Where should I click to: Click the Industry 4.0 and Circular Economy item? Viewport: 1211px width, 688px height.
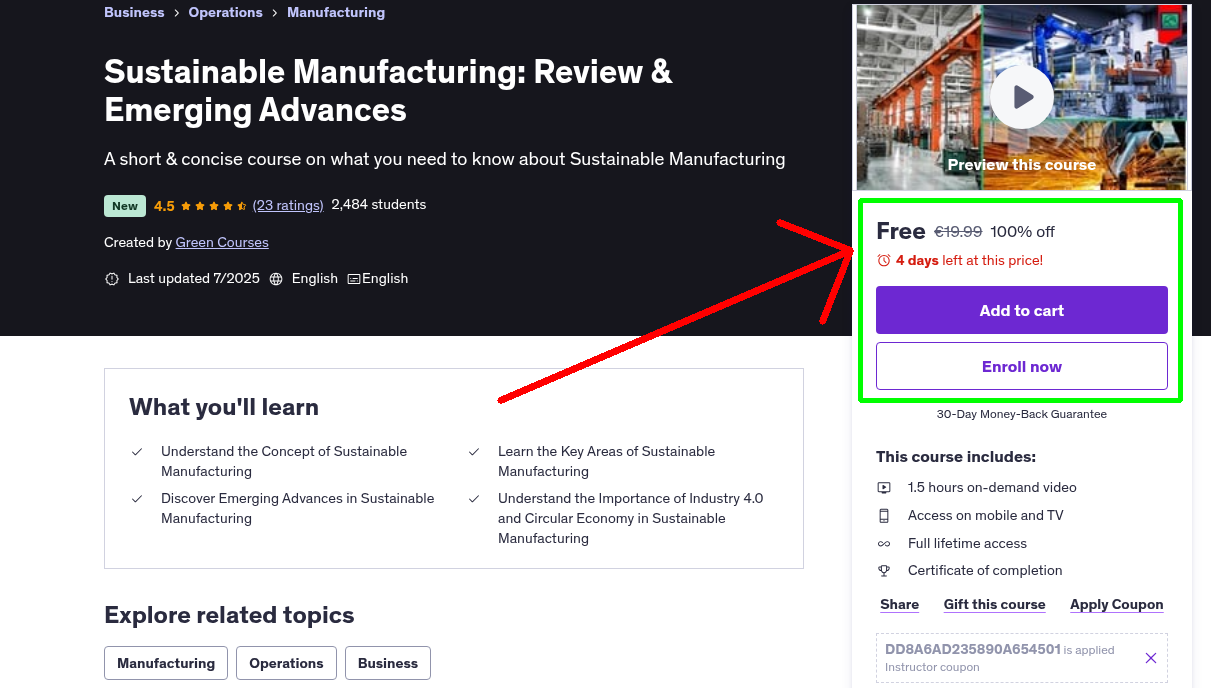(631, 518)
